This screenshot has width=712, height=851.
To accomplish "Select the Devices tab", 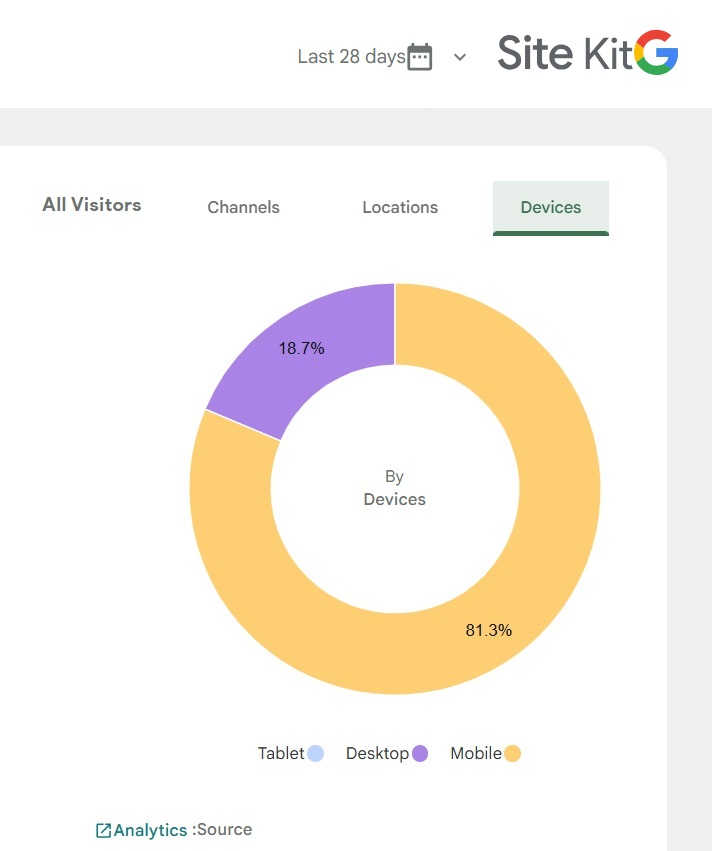I will tap(551, 208).
